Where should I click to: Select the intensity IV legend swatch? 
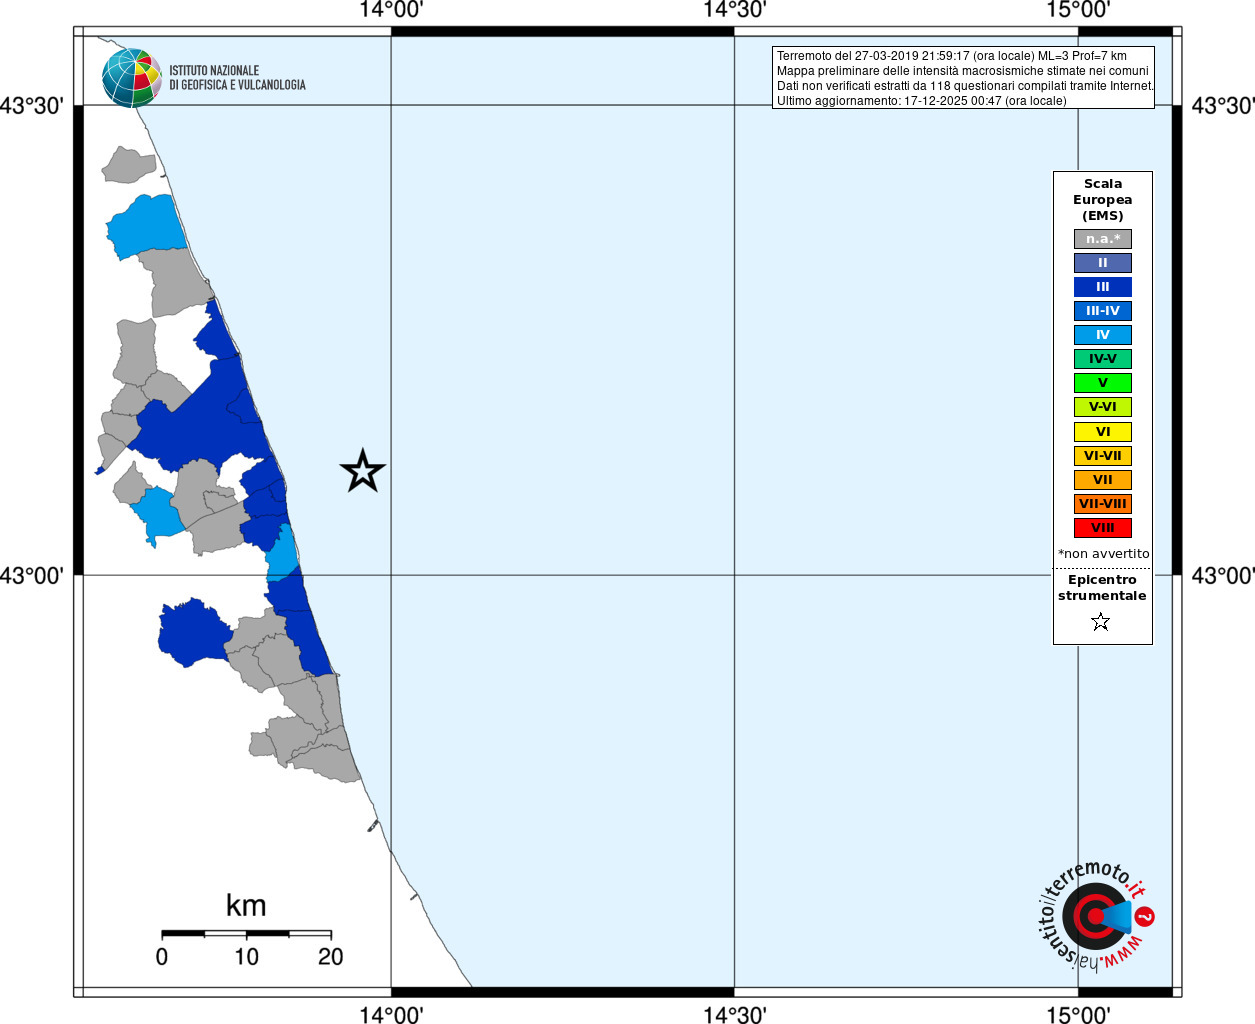(1103, 335)
